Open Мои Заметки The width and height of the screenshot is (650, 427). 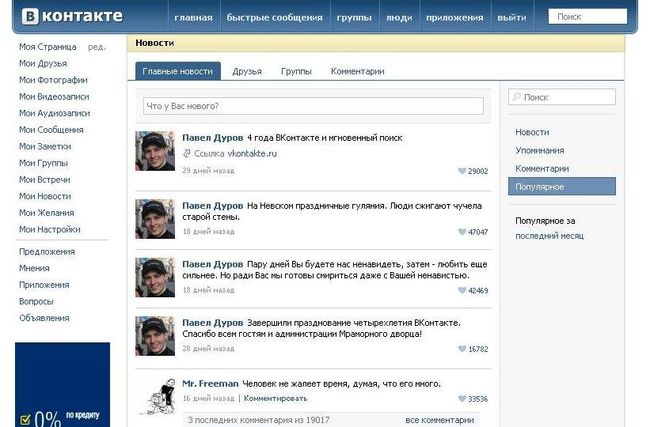pyautogui.click(x=45, y=146)
